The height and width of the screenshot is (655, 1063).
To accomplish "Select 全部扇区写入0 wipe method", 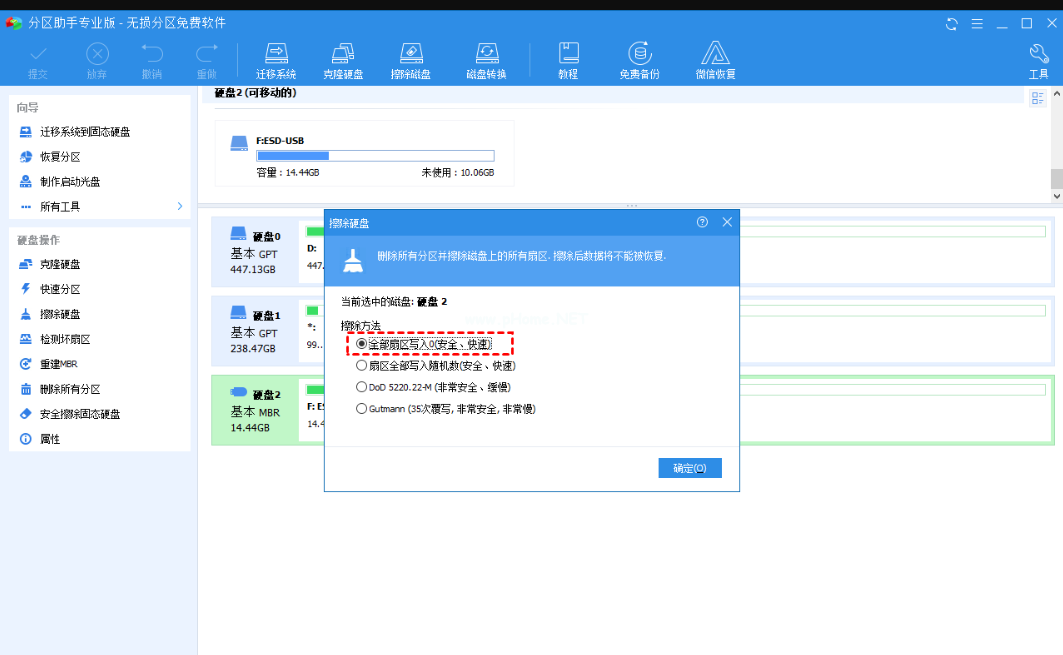I will (x=362, y=344).
